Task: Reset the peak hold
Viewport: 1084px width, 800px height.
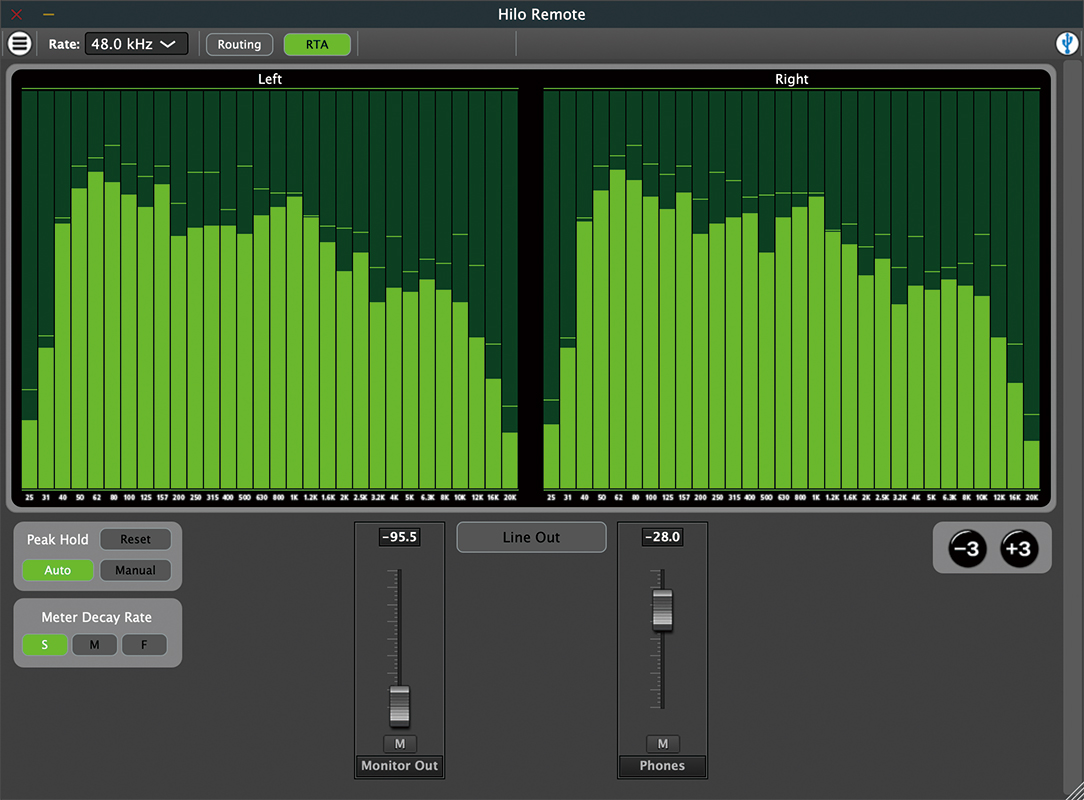Action: pyautogui.click(x=136, y=539)
